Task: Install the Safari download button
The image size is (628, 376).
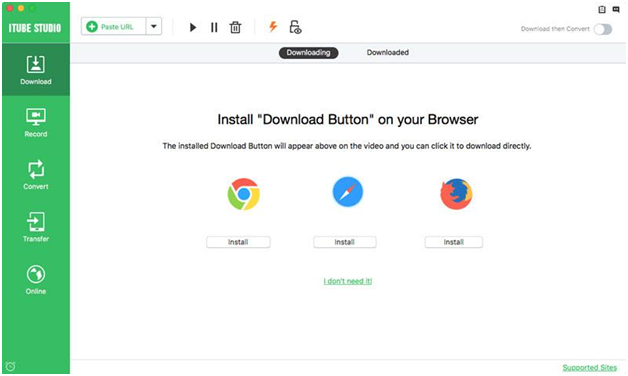Action: pyautogui.click(x=344, y=242)
